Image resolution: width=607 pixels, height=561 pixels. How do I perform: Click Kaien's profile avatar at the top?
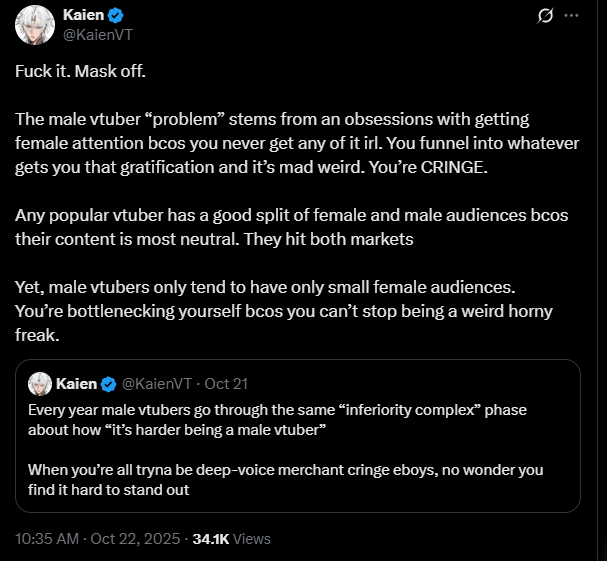click(34, 26)
